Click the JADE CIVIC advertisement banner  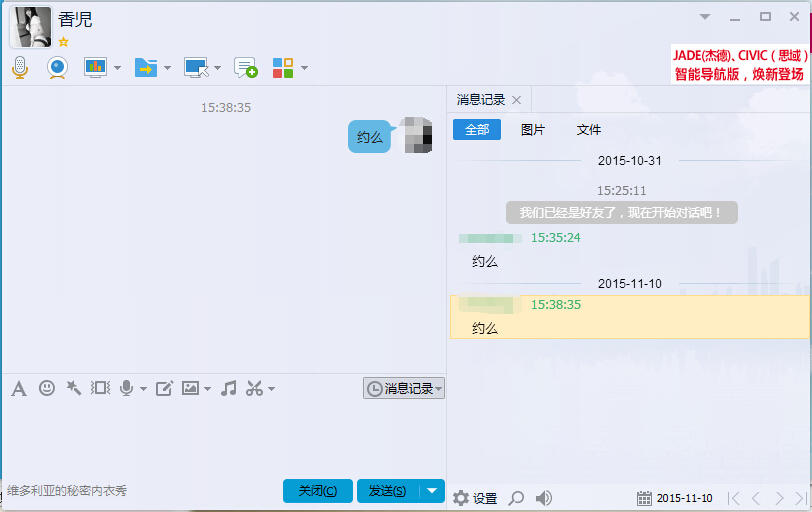(x=740, y=65)
